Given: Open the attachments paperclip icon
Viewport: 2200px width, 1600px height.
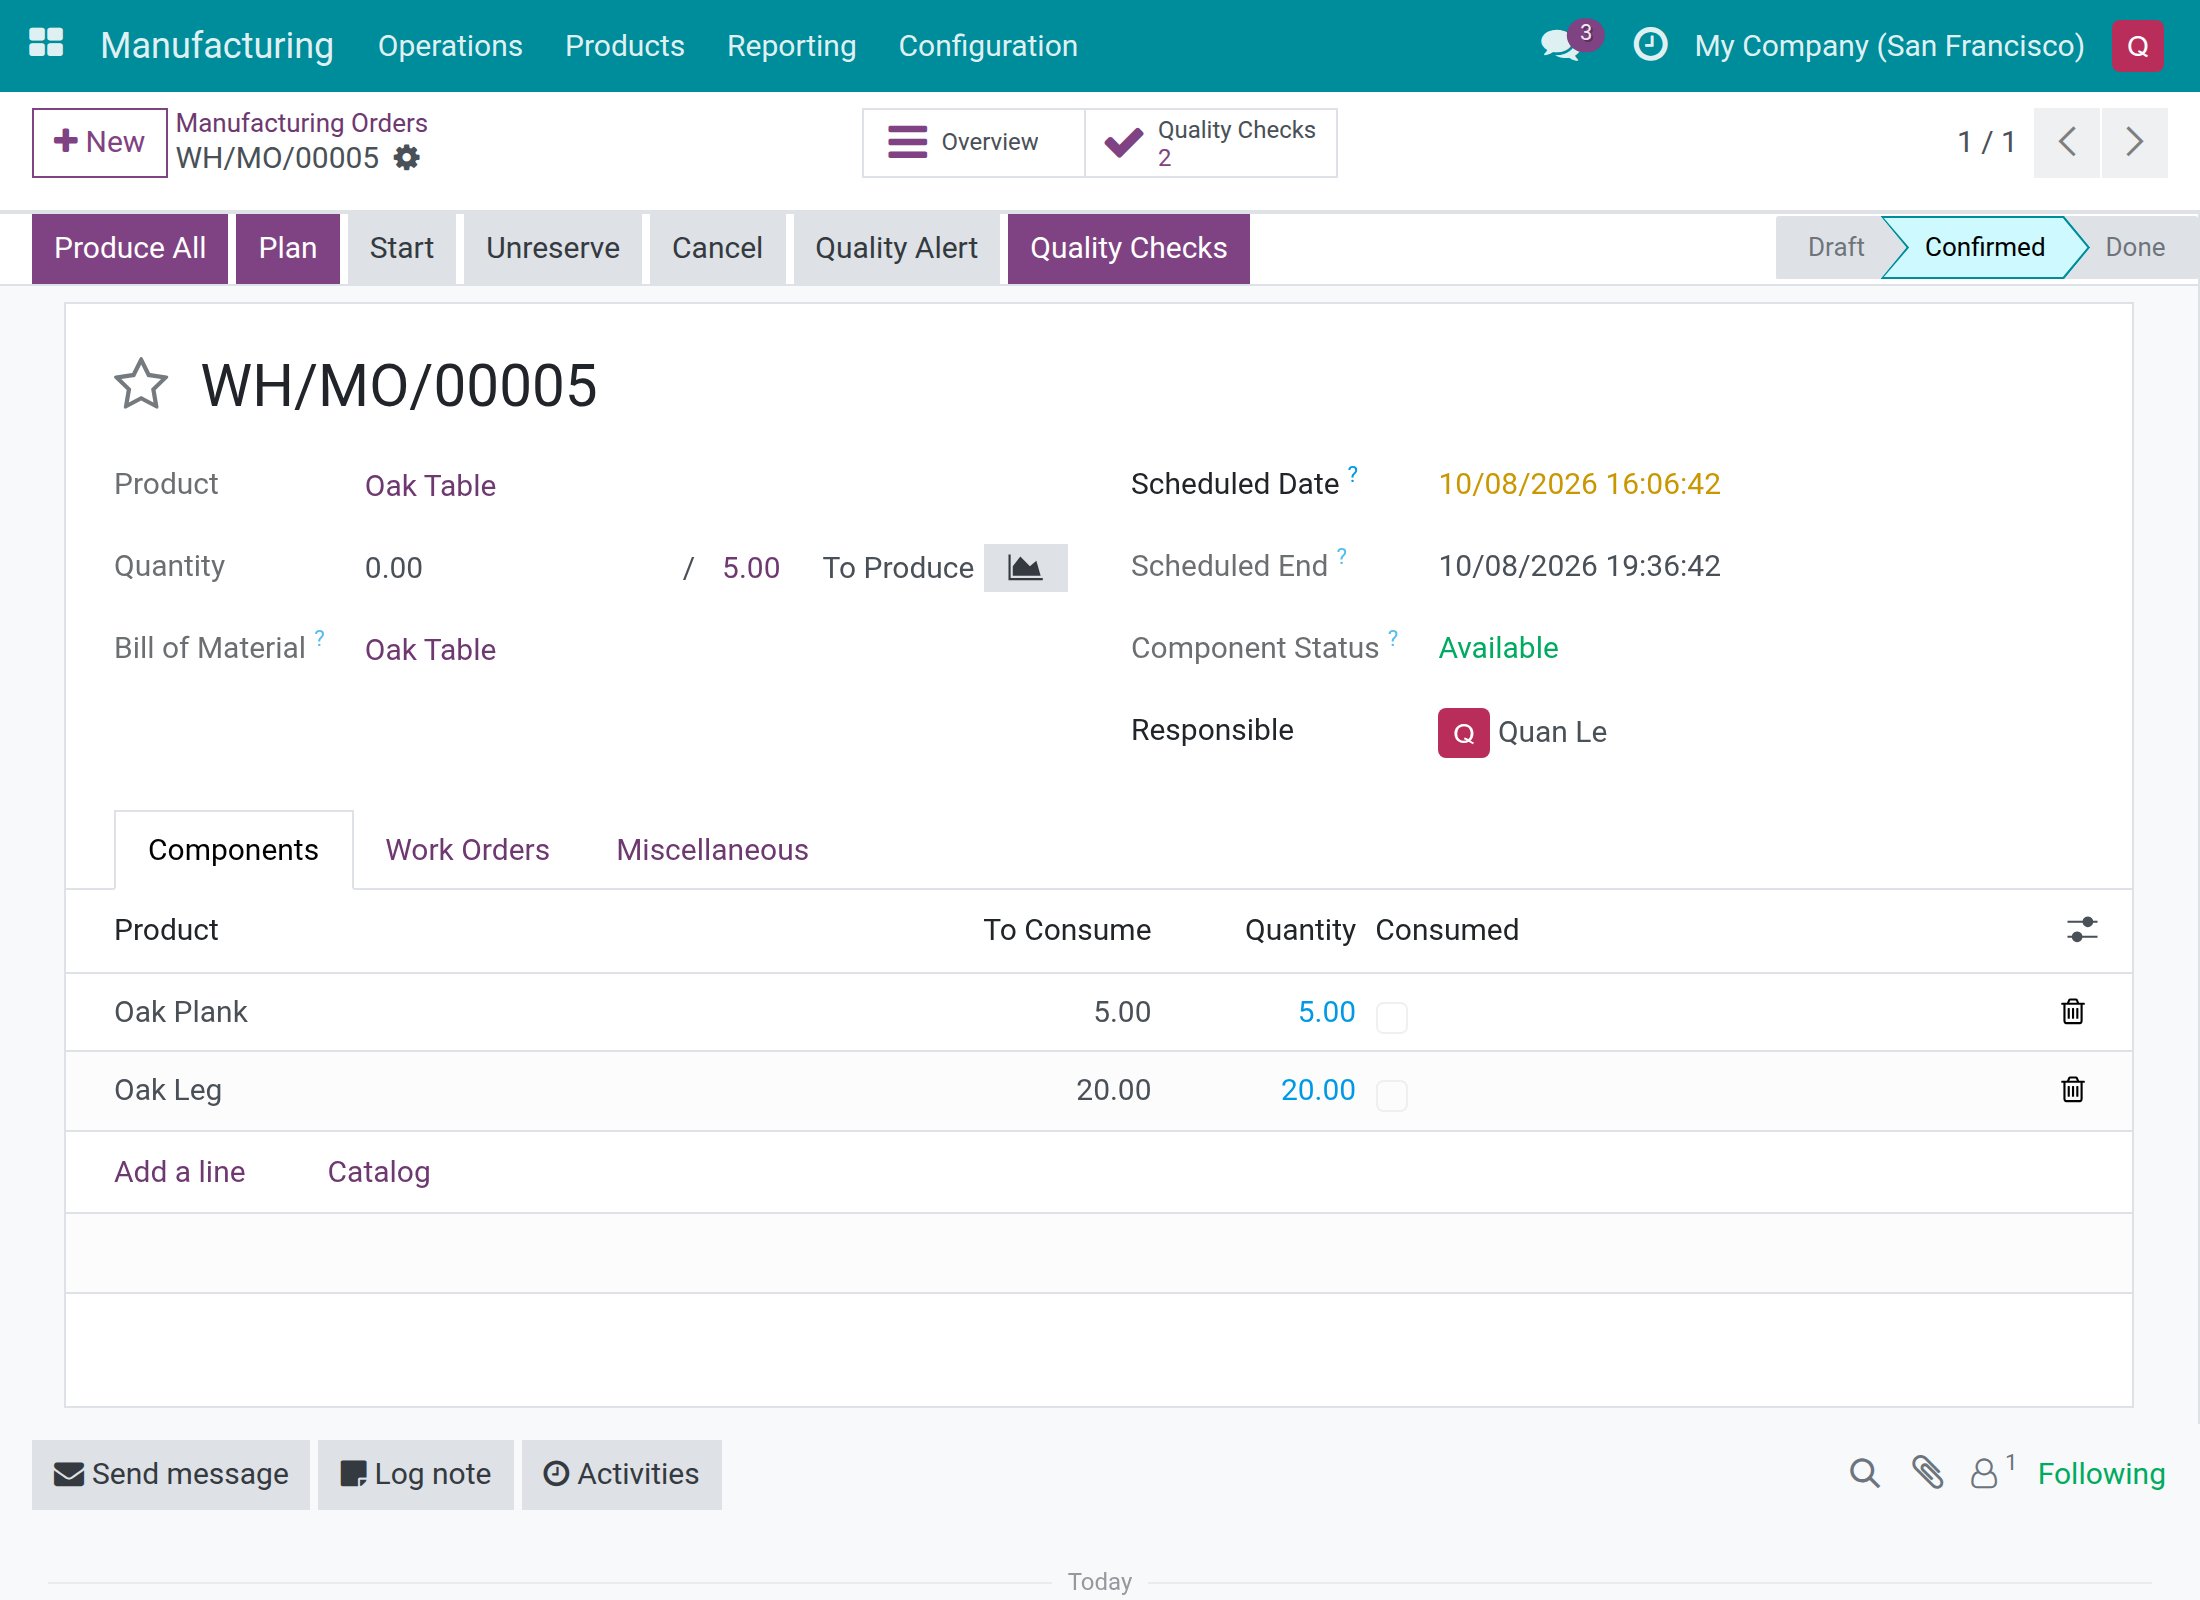Looking at the screenshot, I should click(1927, 1473).
